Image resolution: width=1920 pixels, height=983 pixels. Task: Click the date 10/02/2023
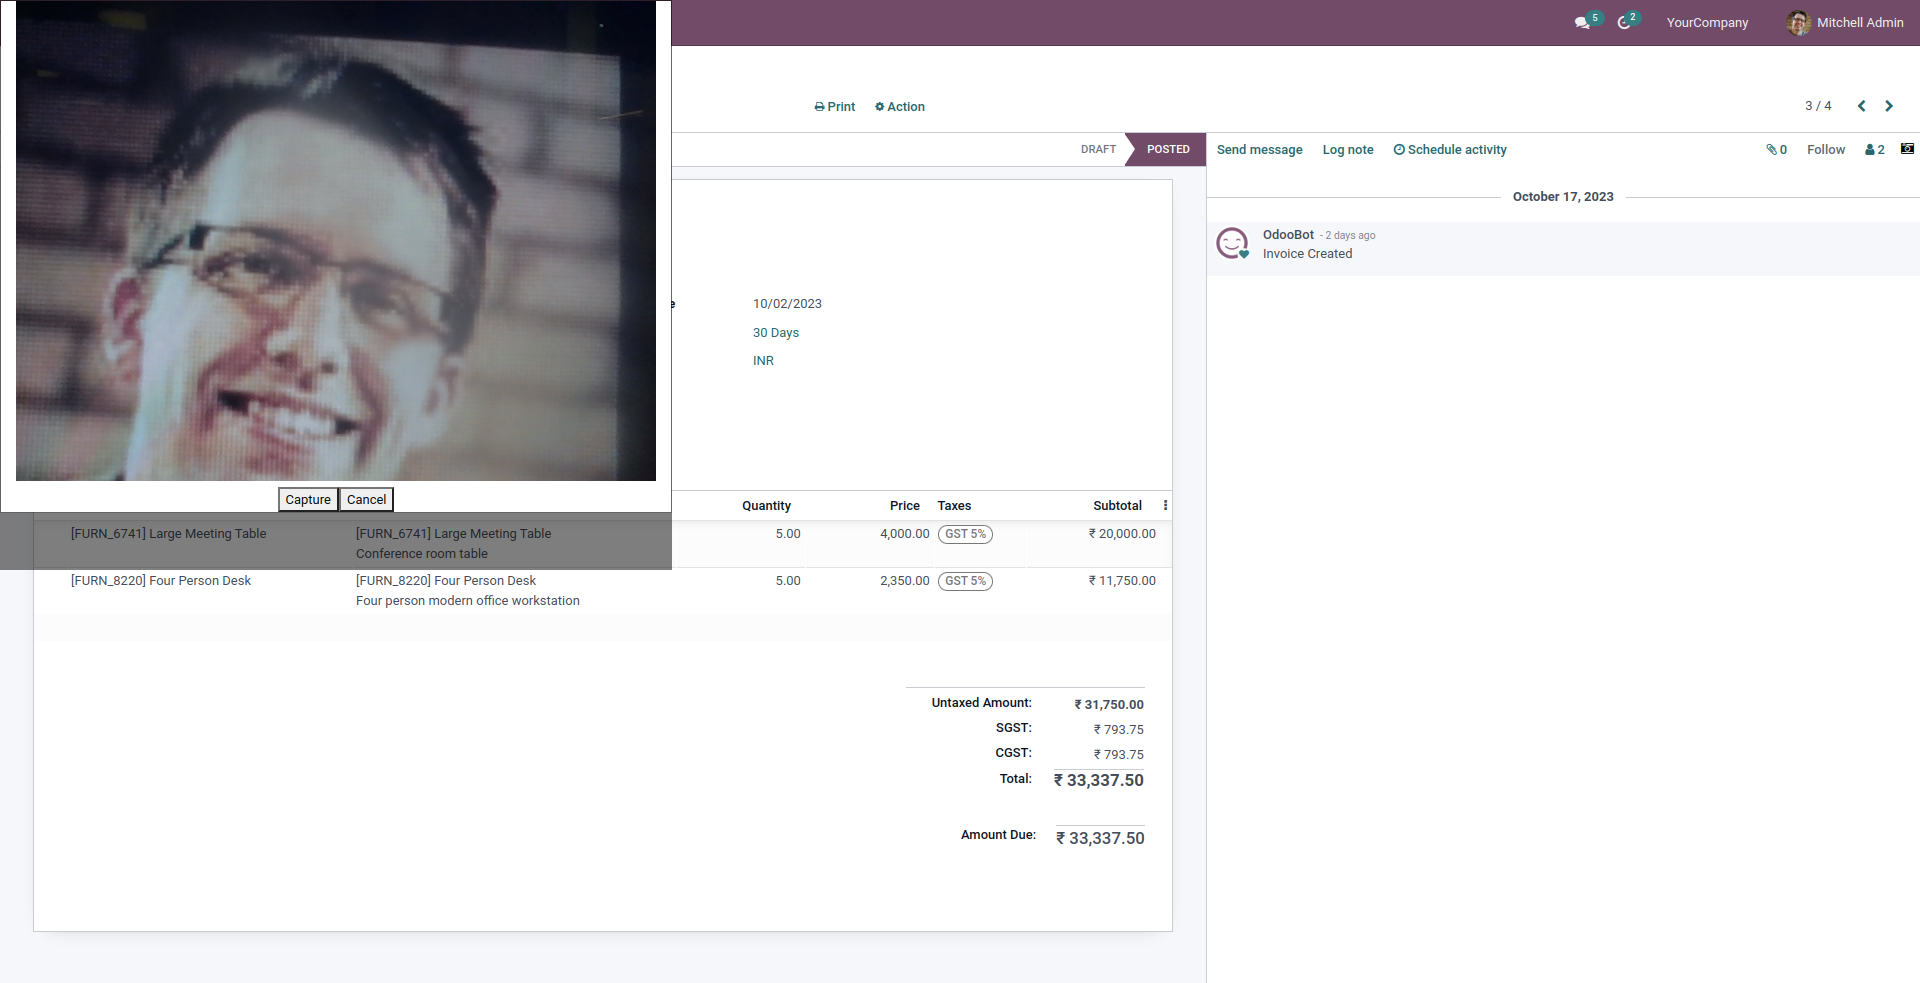[x=787, y=304]
